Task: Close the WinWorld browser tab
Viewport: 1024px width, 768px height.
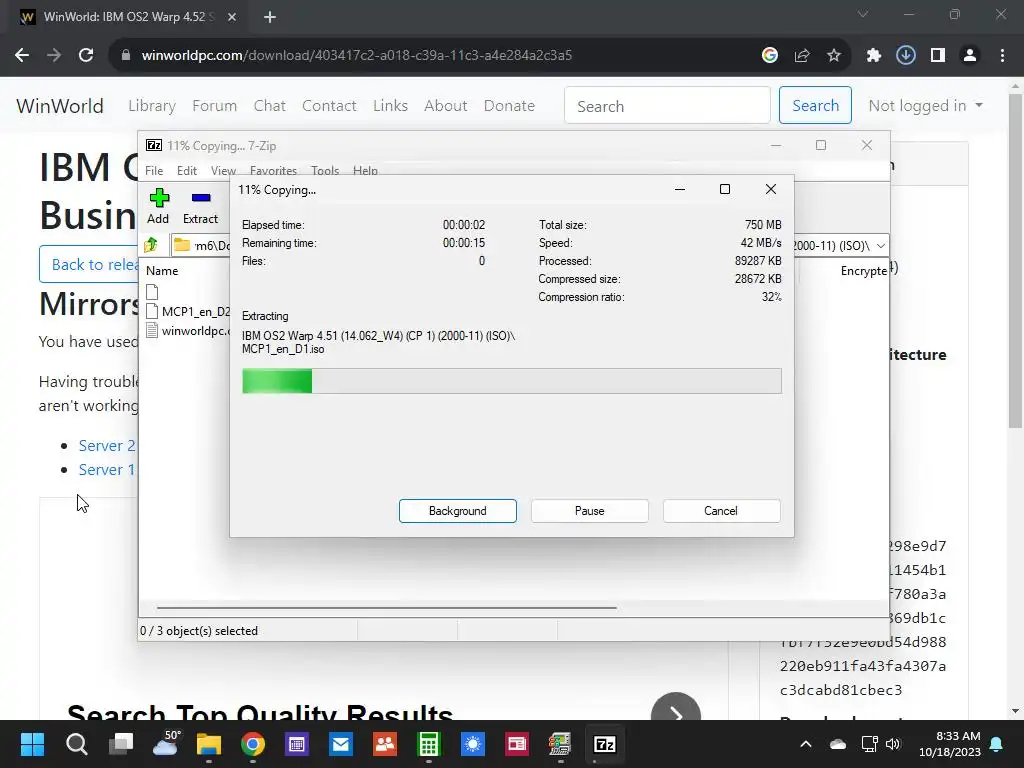Action: tap(232, 17)
